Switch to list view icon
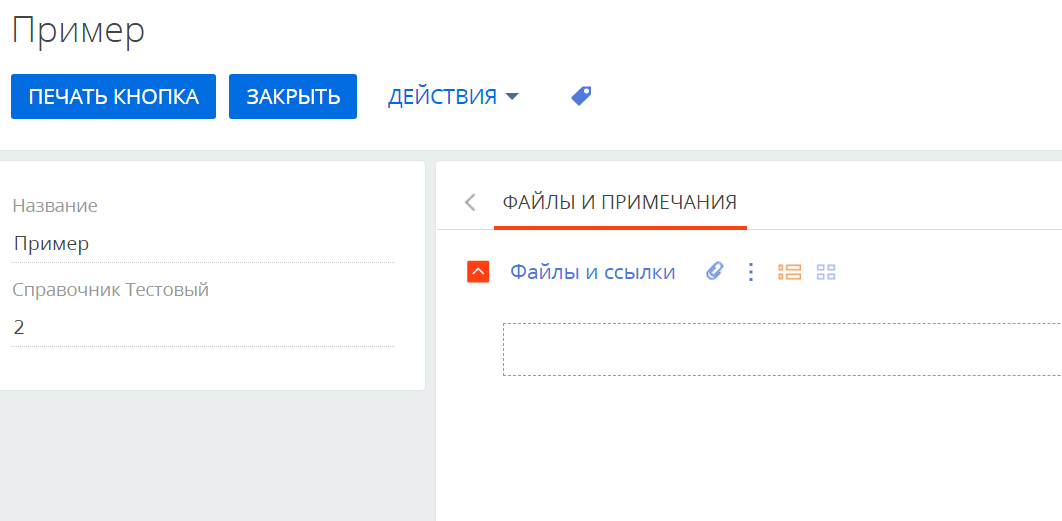Screen dimensions: 1062x521 point(790,272)
